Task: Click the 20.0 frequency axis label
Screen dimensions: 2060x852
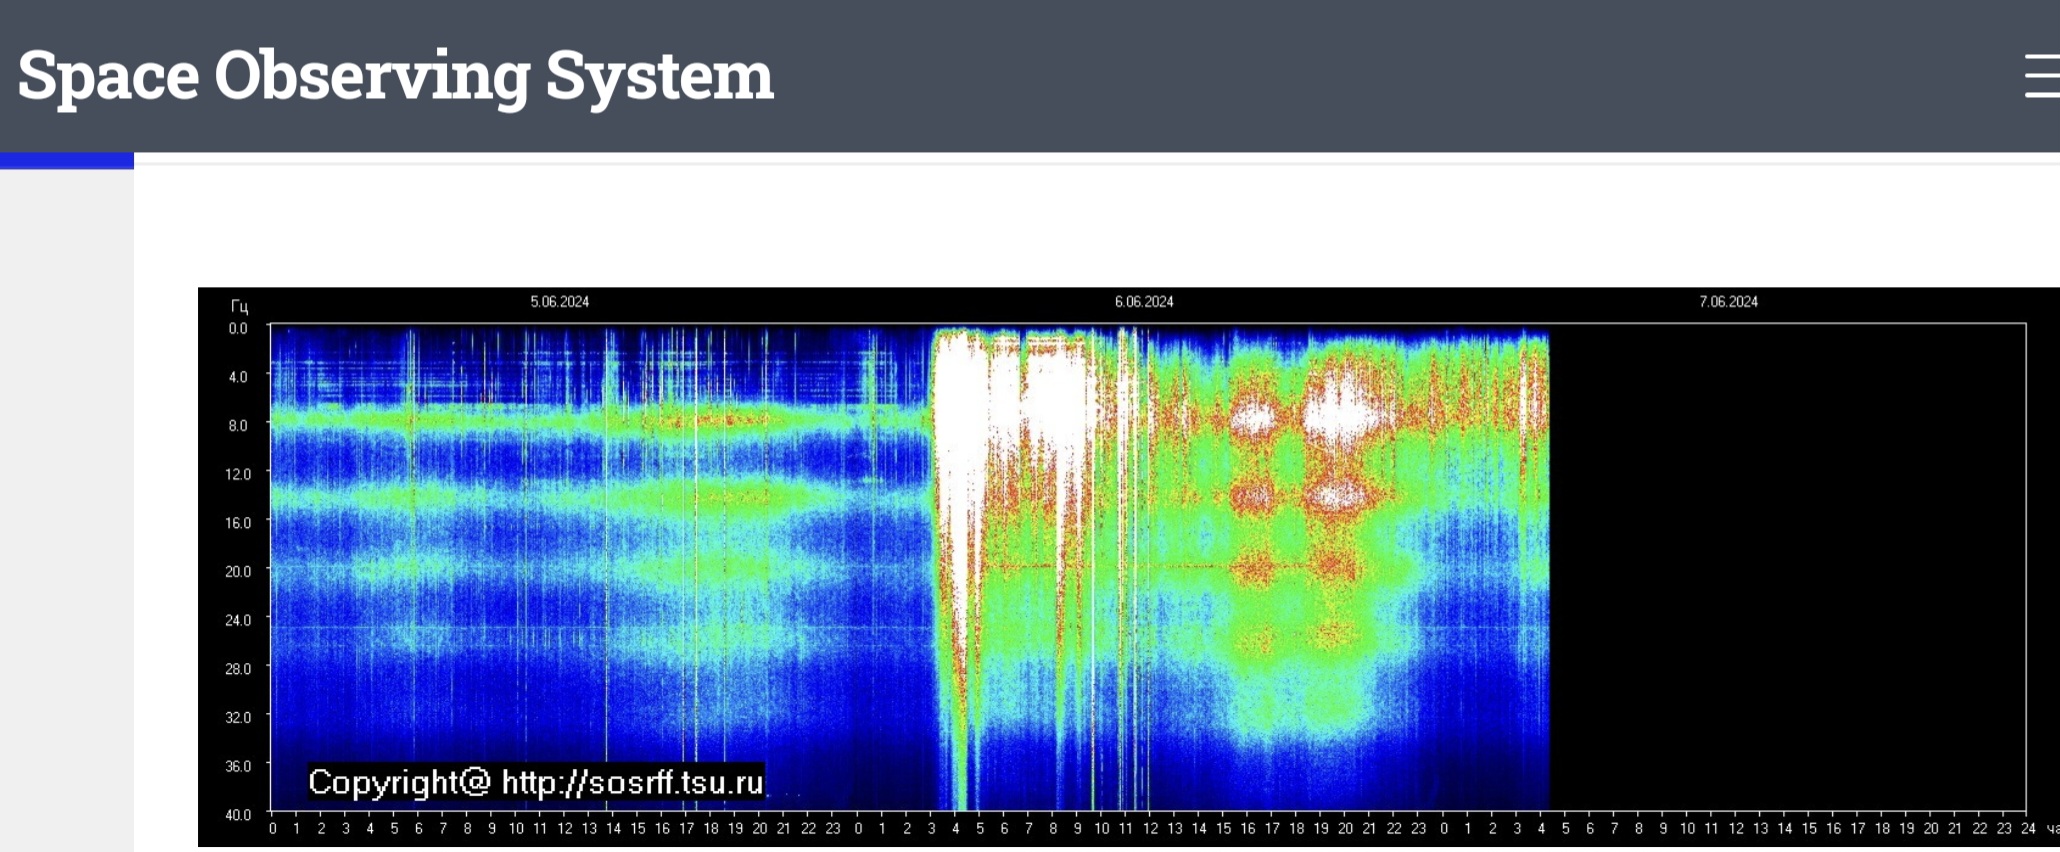Action: coord(238,571)
